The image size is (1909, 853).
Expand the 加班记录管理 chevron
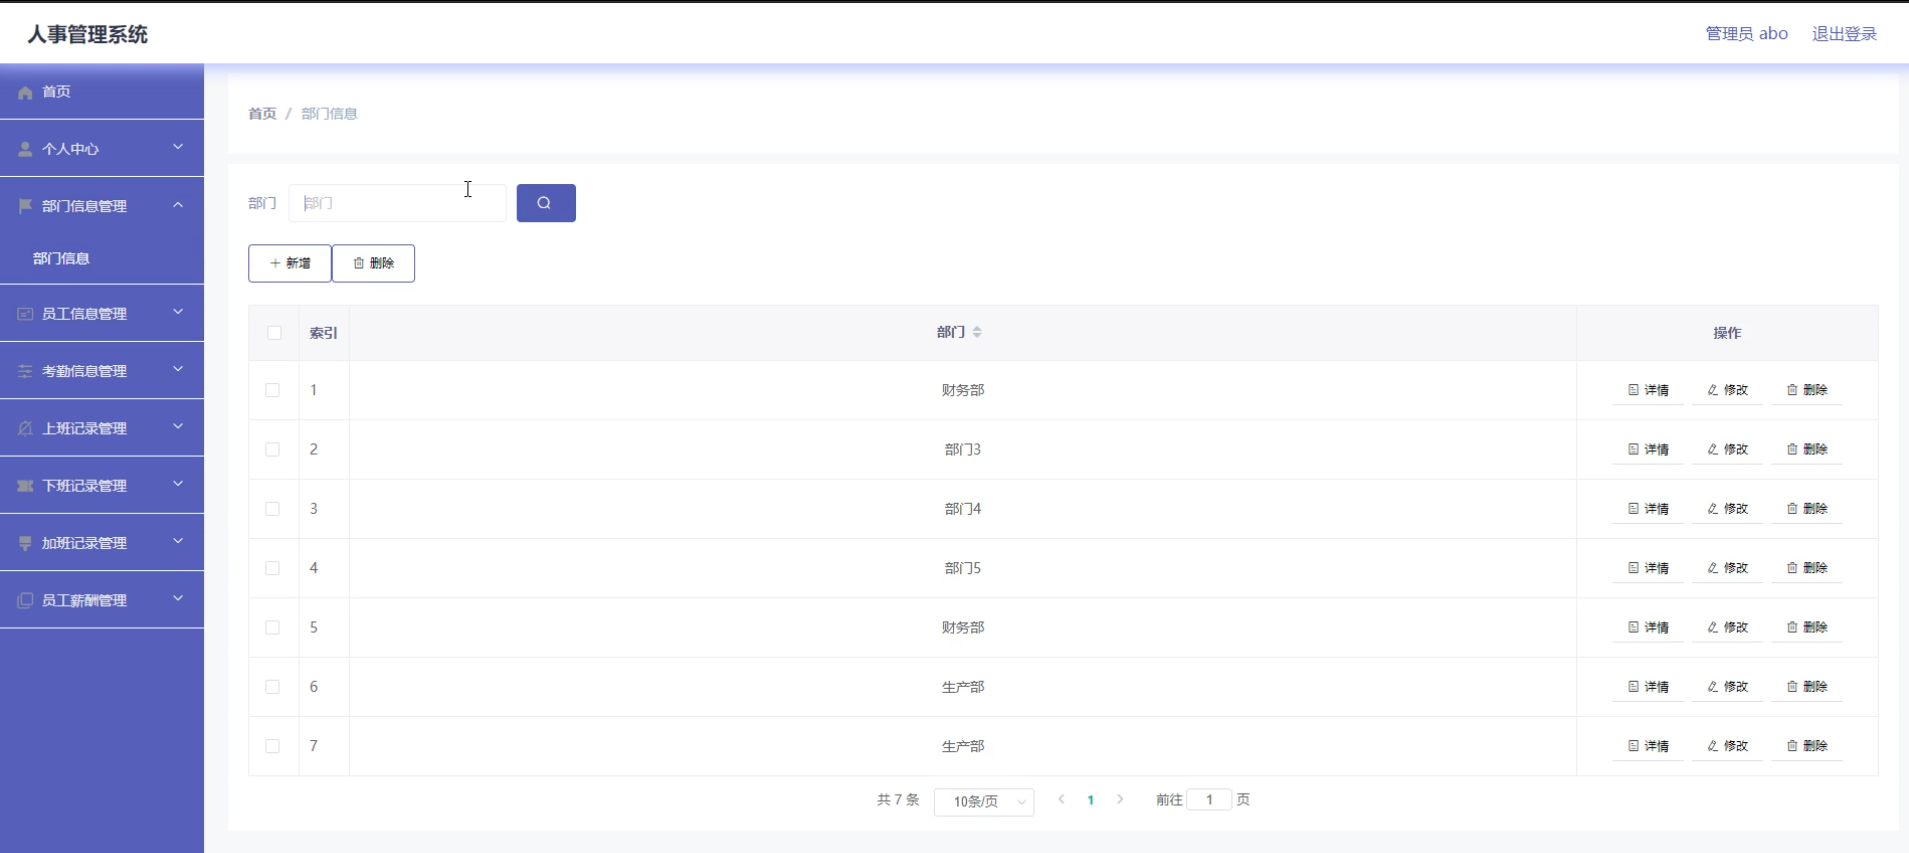click(178, 541)
